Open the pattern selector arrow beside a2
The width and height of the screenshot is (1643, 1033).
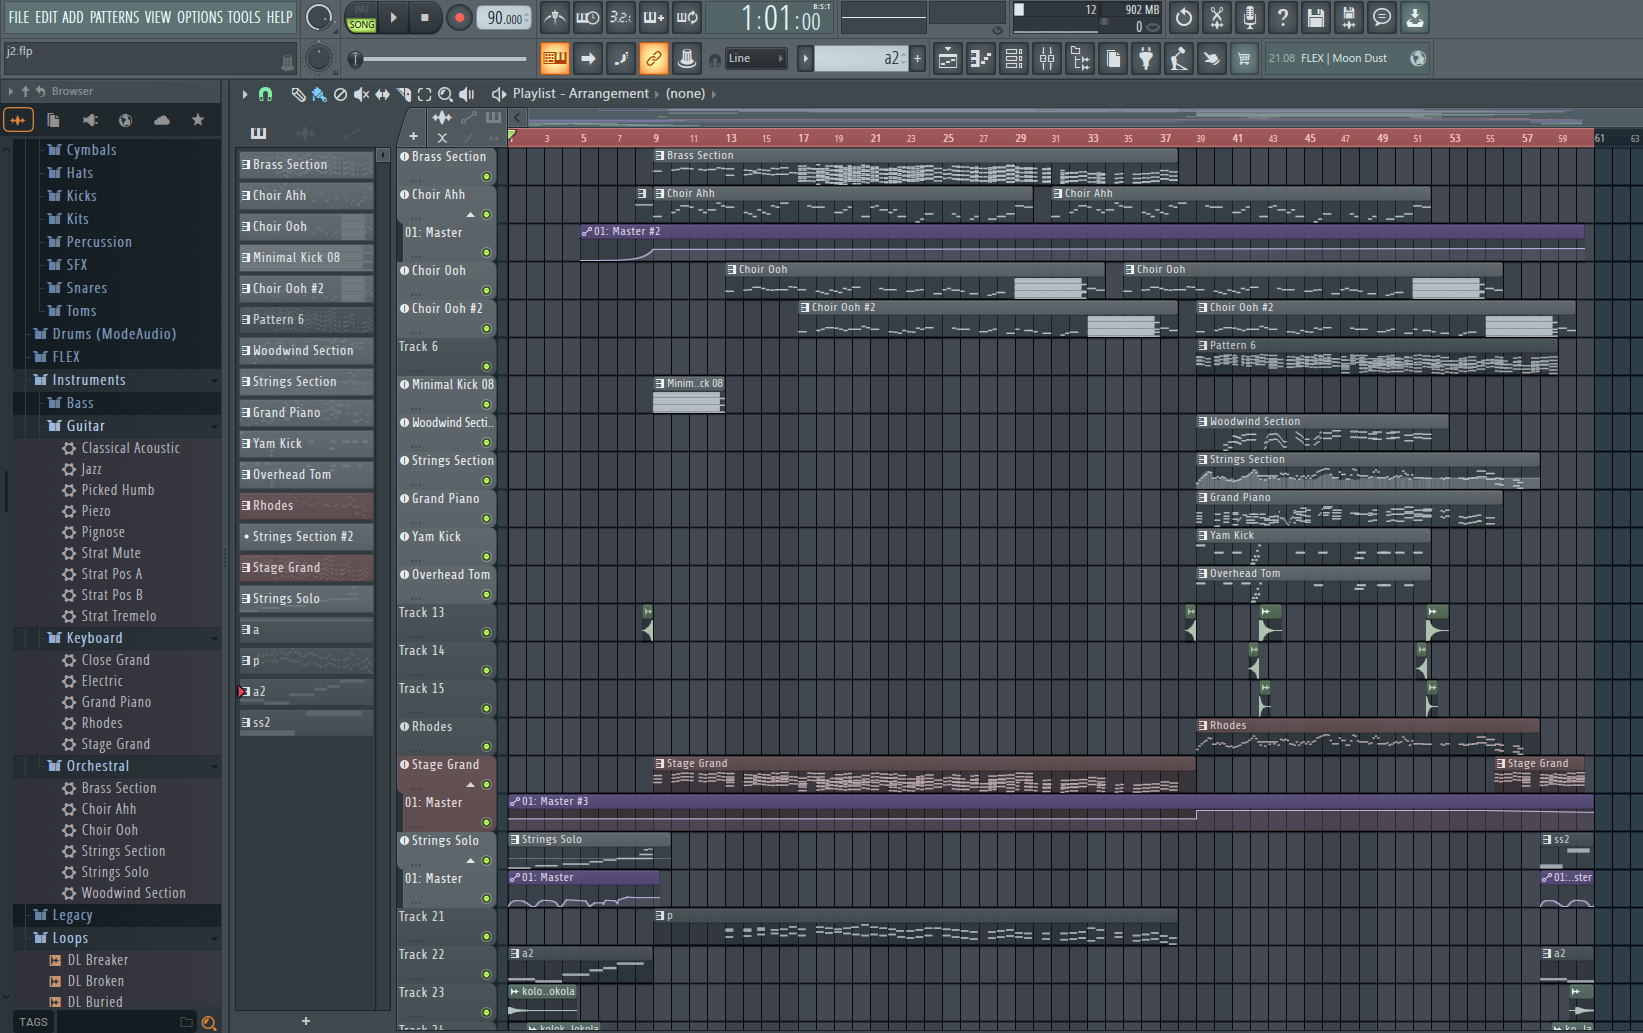pos(805,59)
